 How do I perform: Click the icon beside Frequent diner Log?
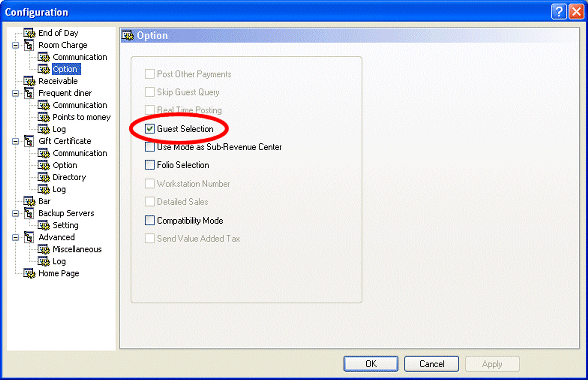[x=44, y=129]
